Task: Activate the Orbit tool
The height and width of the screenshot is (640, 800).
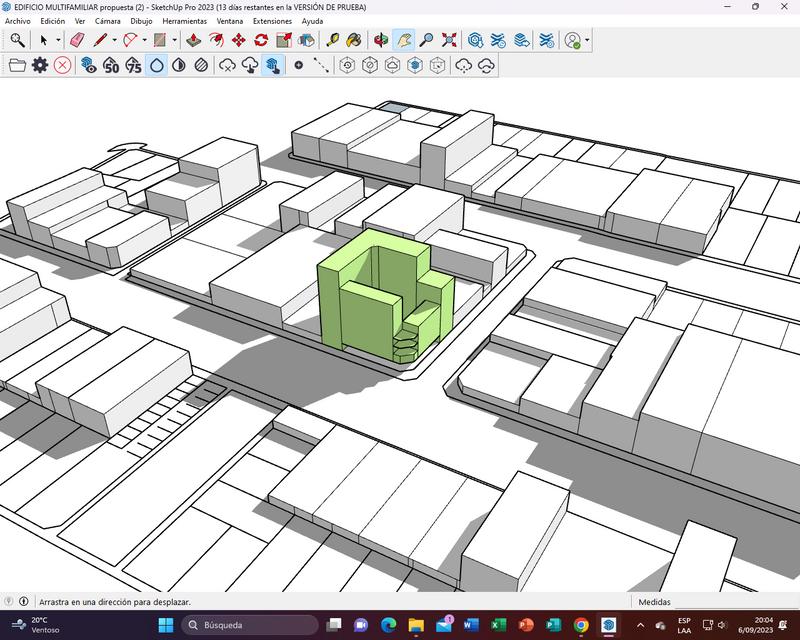Action: pos(381,40)
